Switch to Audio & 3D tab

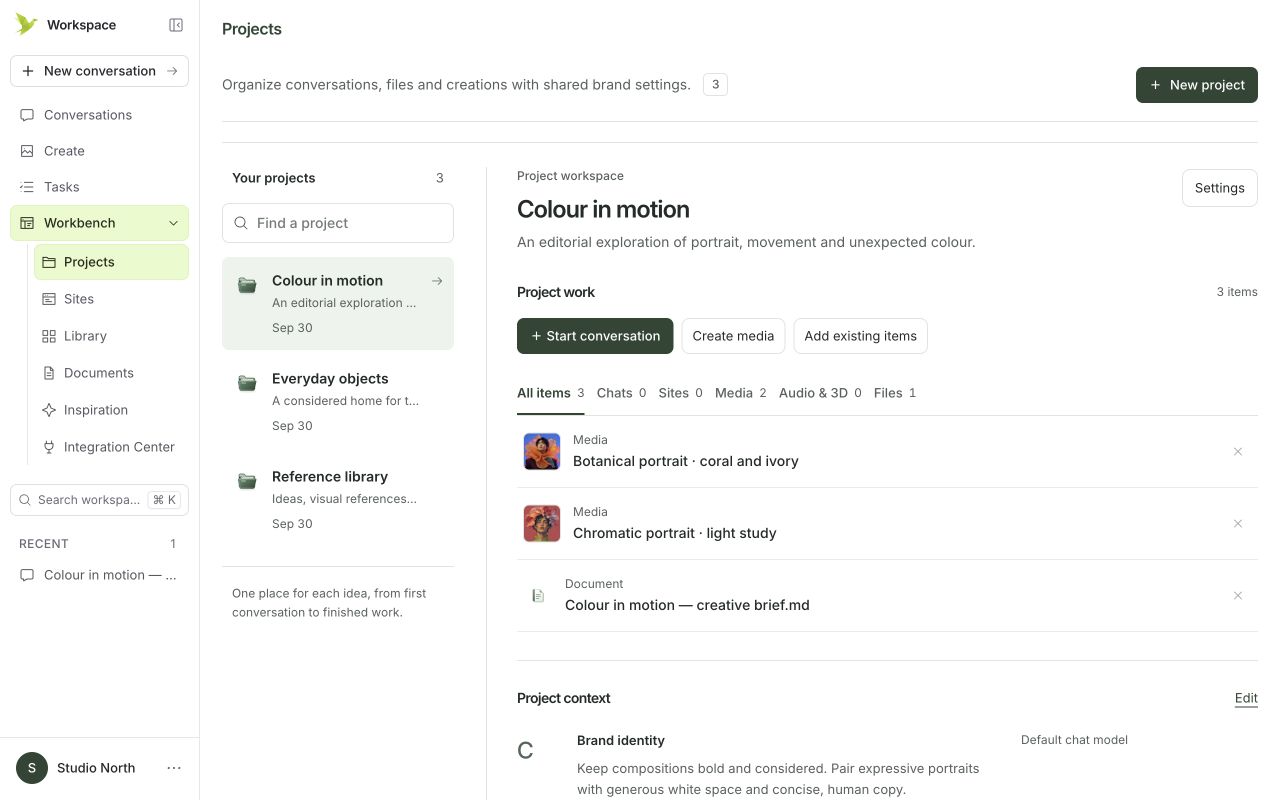(x=820, y=393)
